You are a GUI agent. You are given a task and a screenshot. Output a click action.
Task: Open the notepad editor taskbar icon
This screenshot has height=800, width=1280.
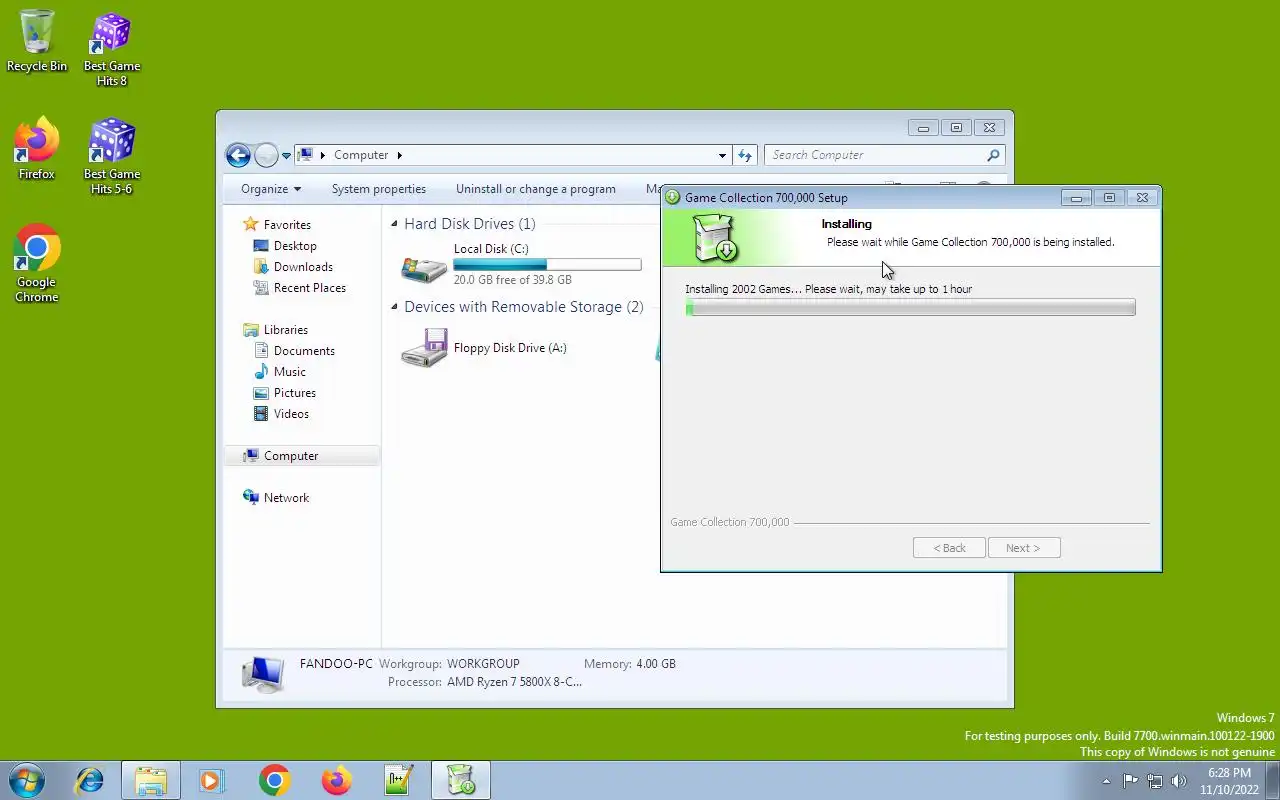point(399,780)
